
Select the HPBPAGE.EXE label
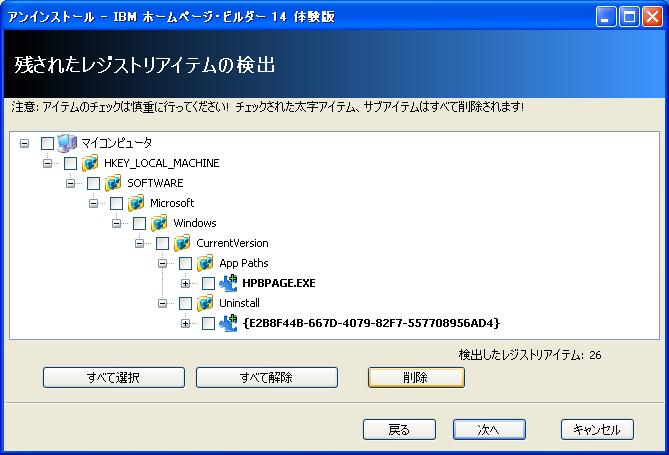(279, 283)
